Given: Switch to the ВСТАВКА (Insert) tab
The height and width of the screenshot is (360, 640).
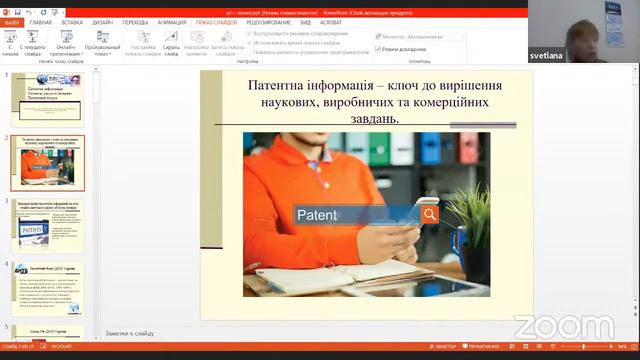Looking at the screenshot, I should [x=72, y=22].
